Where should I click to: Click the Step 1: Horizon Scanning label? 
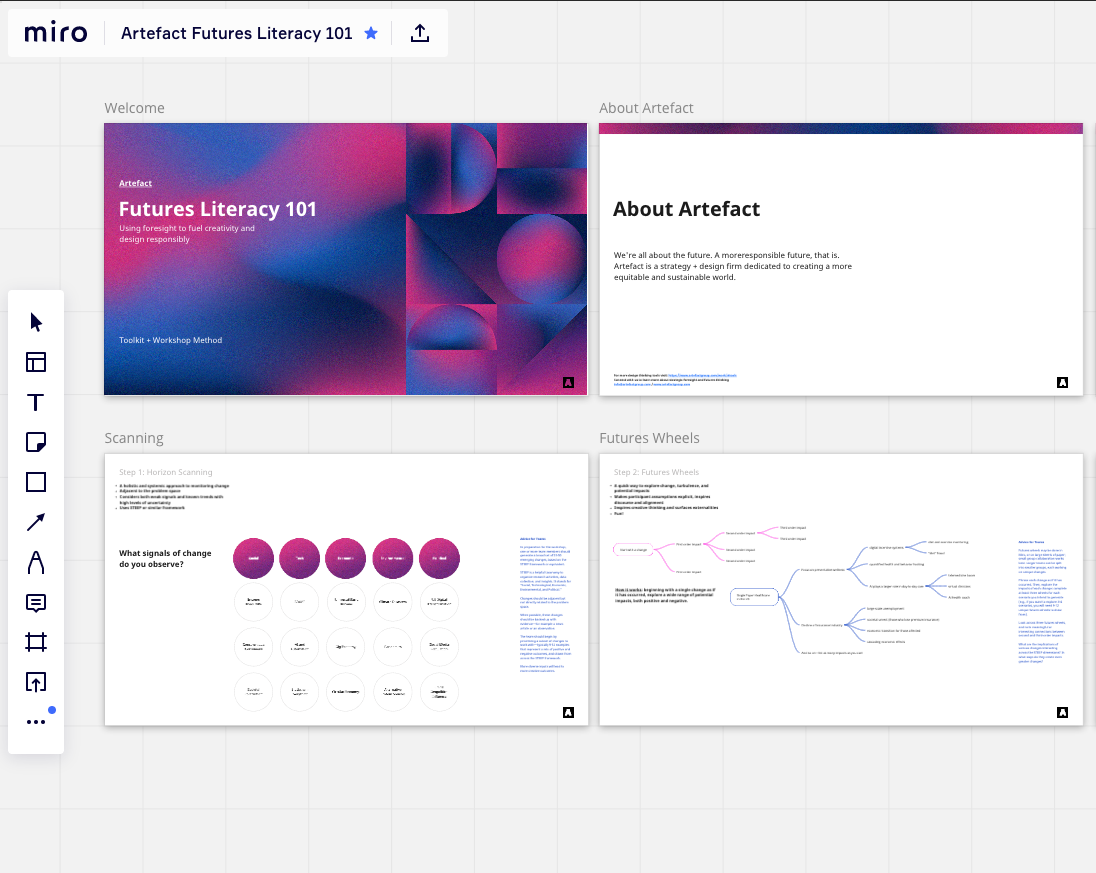click(x=166, y=472)
